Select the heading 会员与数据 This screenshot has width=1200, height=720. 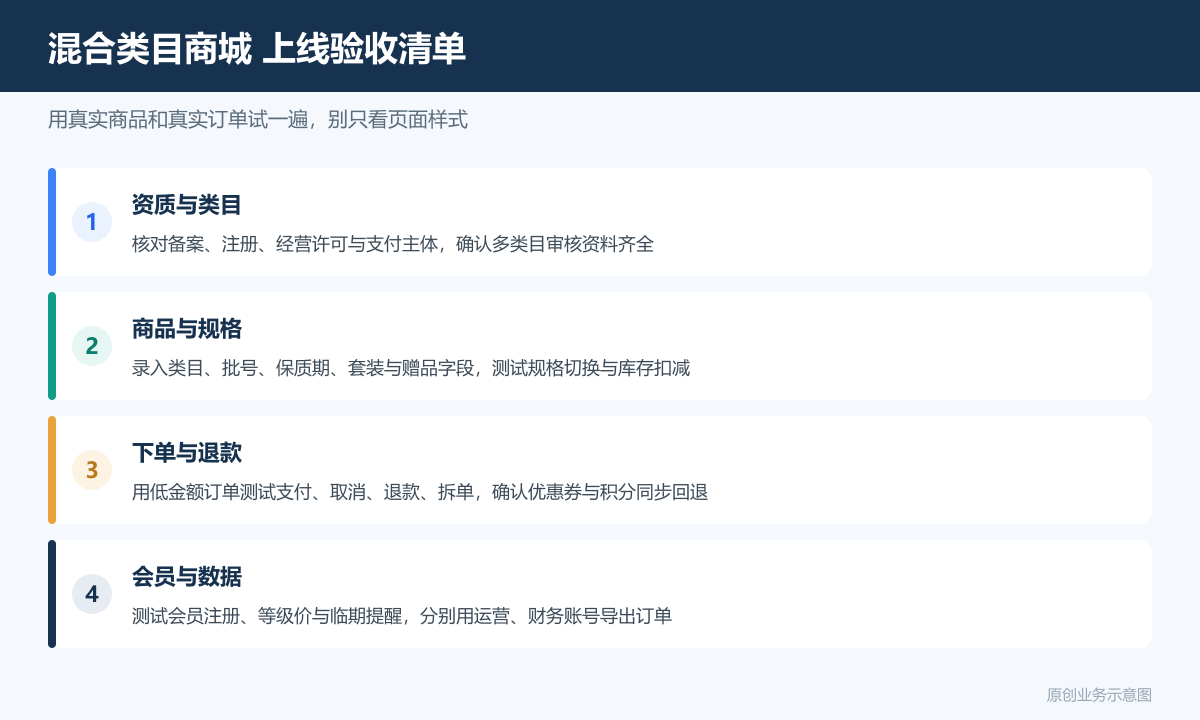click(x=187, y=577)
